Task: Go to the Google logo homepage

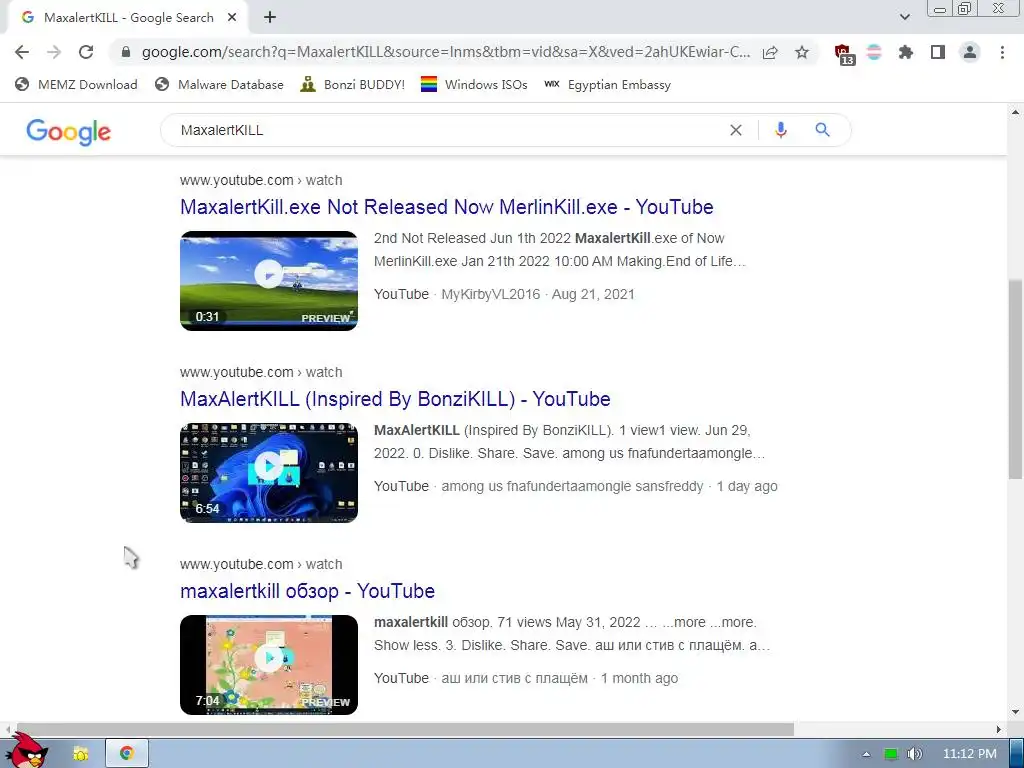Action: [x=69, y=131]
